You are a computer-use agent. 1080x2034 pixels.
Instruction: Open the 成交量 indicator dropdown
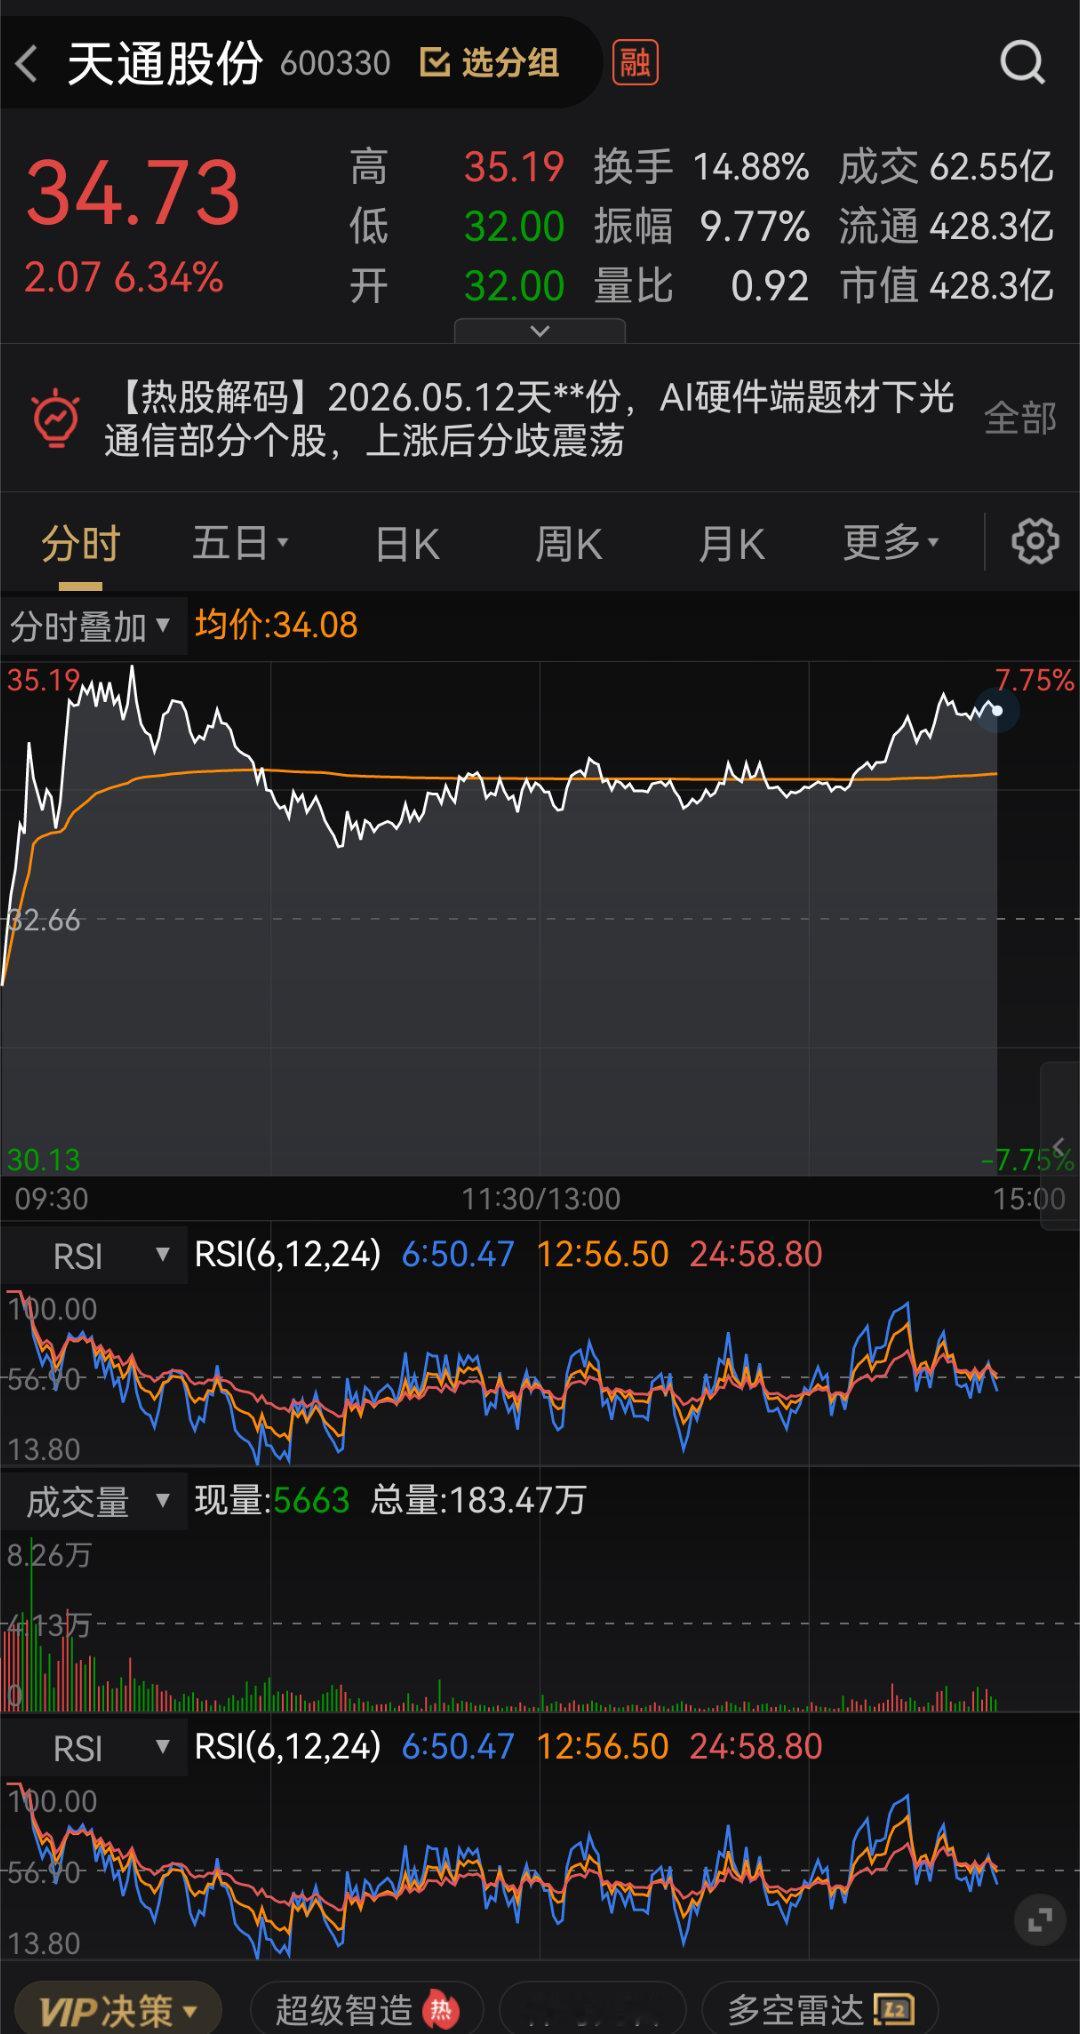tap(92, 1501)
